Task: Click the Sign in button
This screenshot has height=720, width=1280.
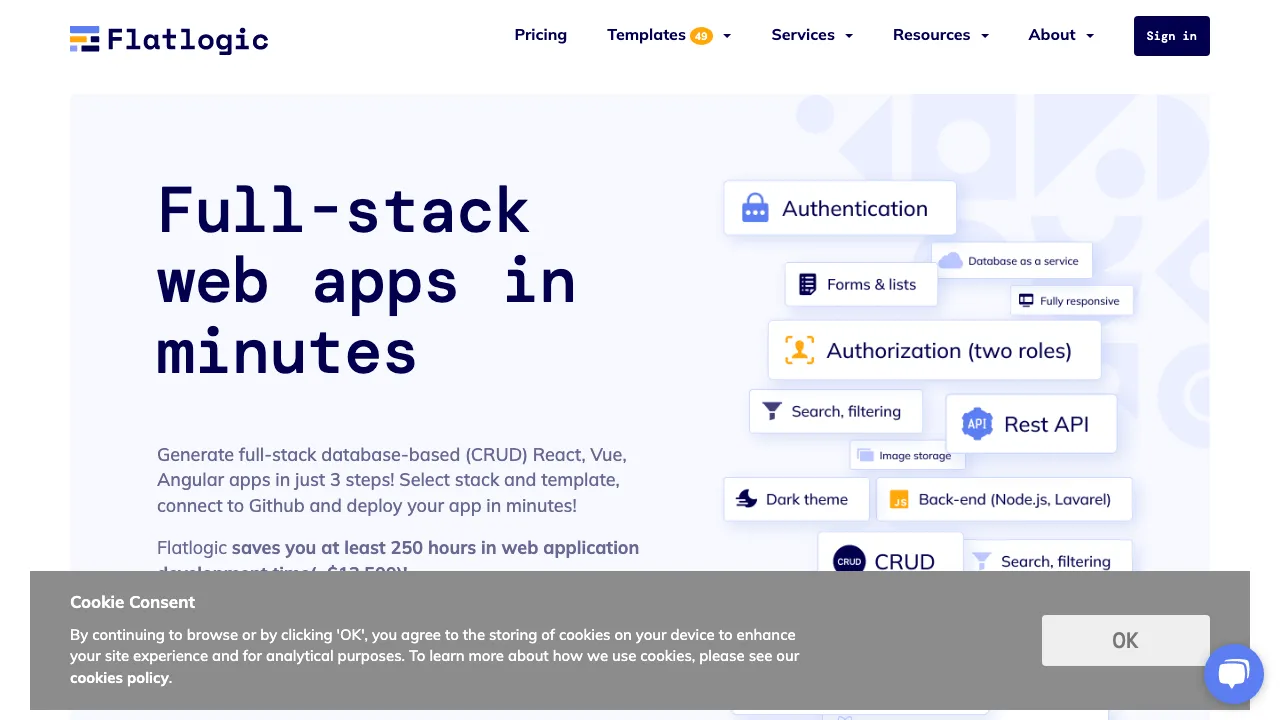Action: click(x=1172, y=36)
